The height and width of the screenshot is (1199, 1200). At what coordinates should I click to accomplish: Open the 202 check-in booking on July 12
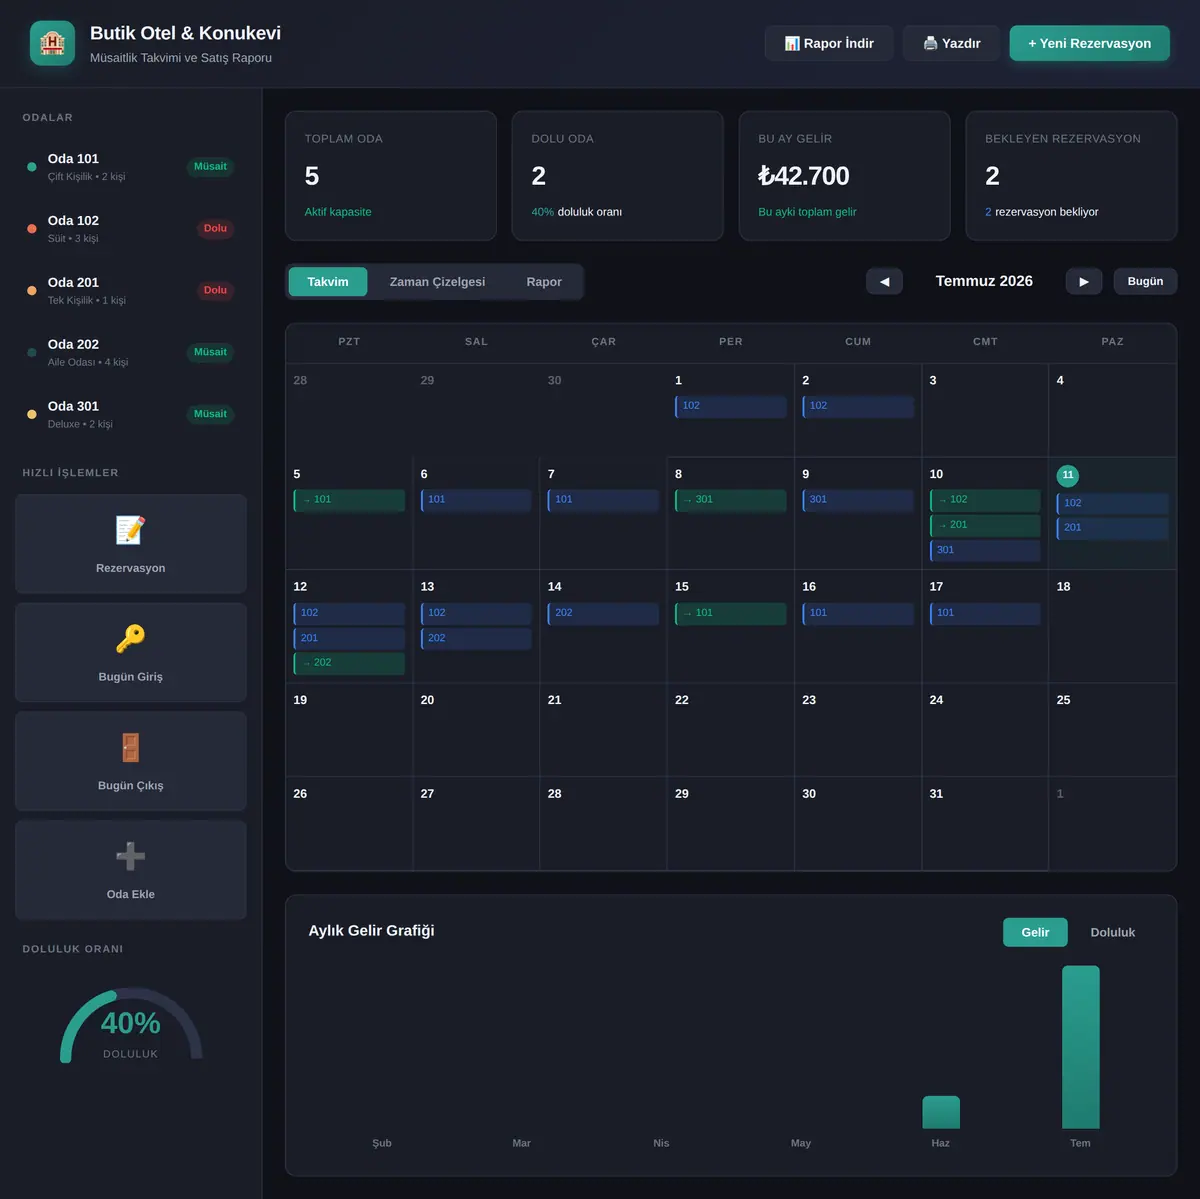[349, 663]
